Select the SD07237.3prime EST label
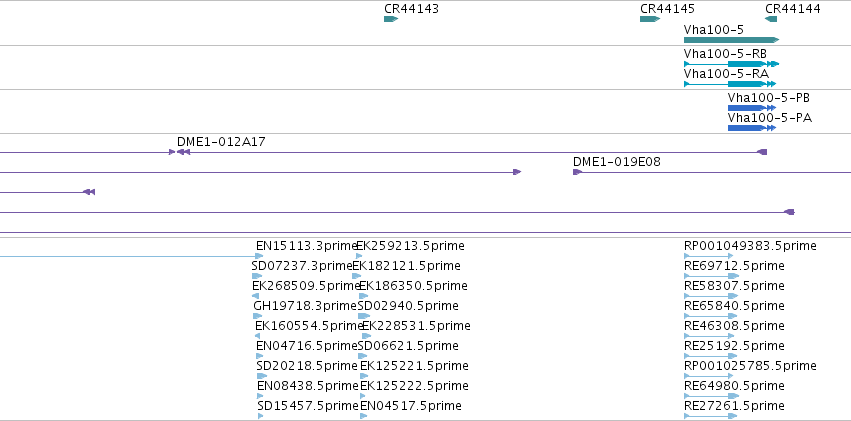851x421 pixels. click(x=302, y=266)
